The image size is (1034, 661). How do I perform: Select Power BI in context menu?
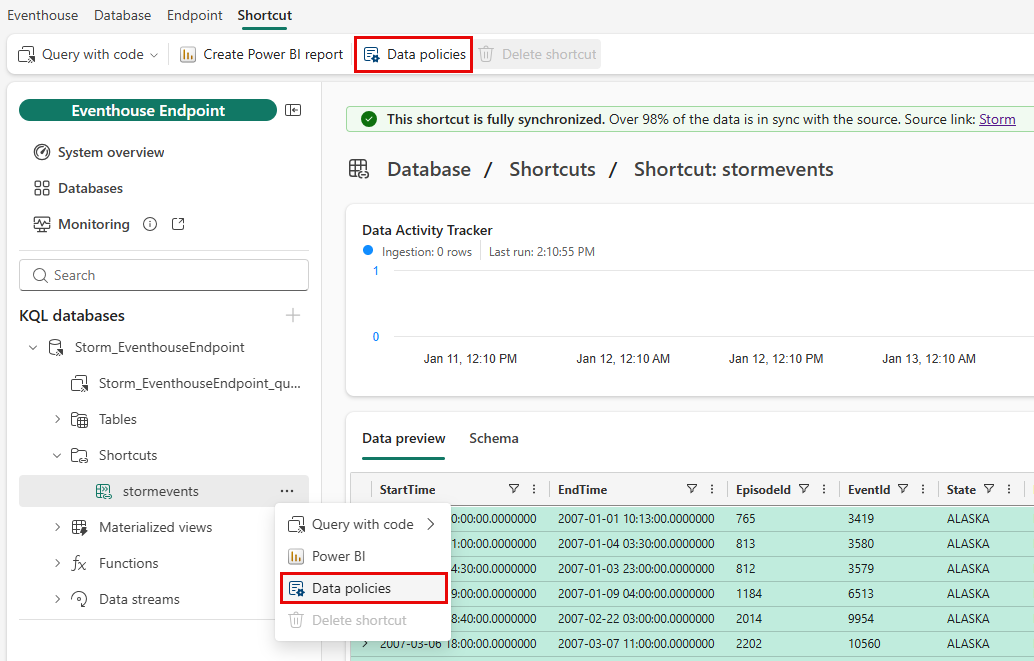pyautogui.click(x=362, y=556)
